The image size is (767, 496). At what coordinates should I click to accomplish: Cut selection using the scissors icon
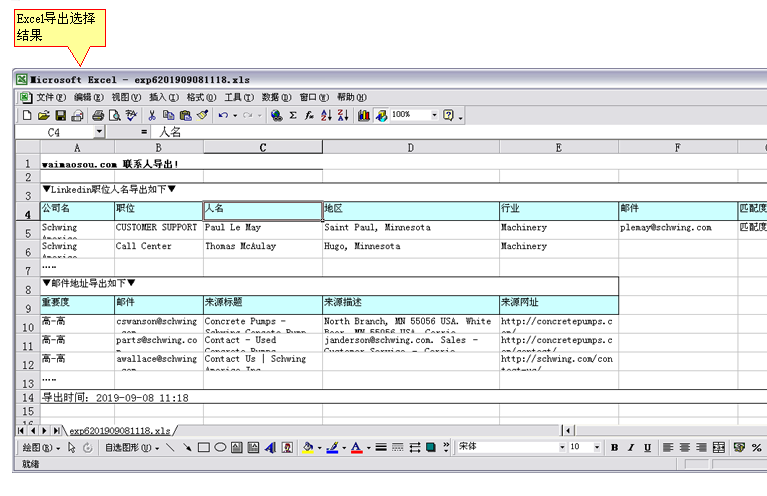coord(152,115)
